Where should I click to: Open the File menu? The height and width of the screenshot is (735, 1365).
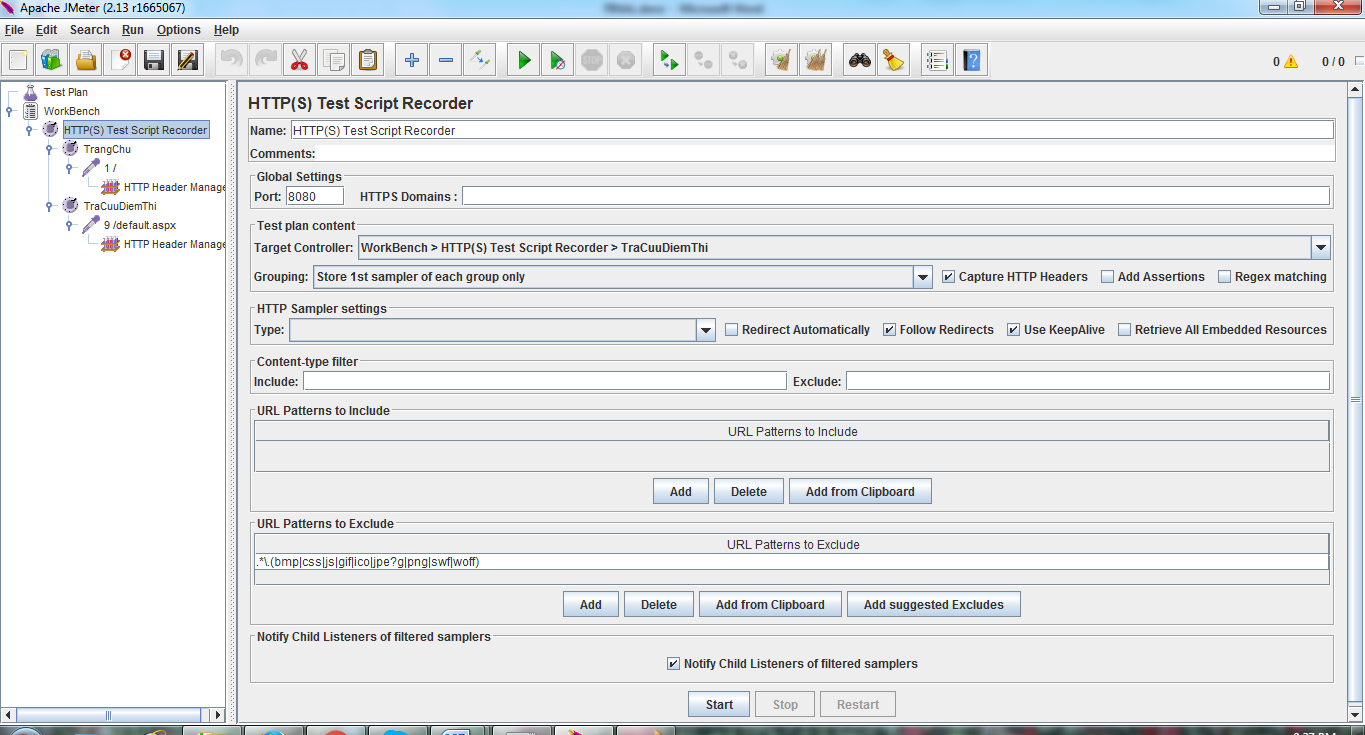[x=14, y=30]
